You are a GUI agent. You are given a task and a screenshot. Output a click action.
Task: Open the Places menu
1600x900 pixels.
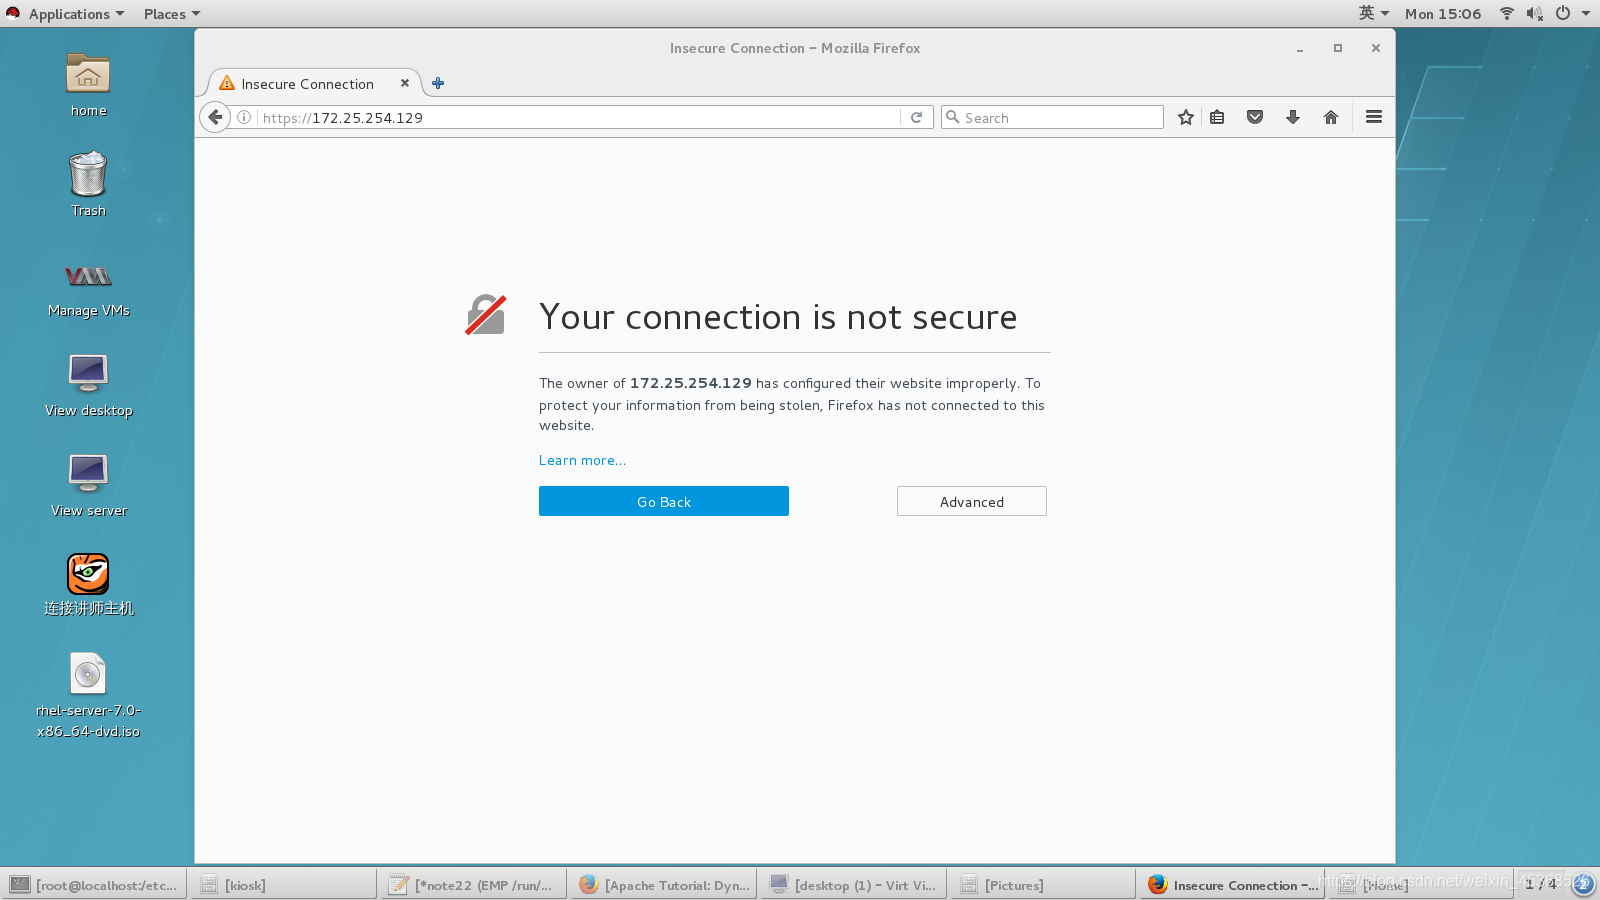click(x=171, y=14)
